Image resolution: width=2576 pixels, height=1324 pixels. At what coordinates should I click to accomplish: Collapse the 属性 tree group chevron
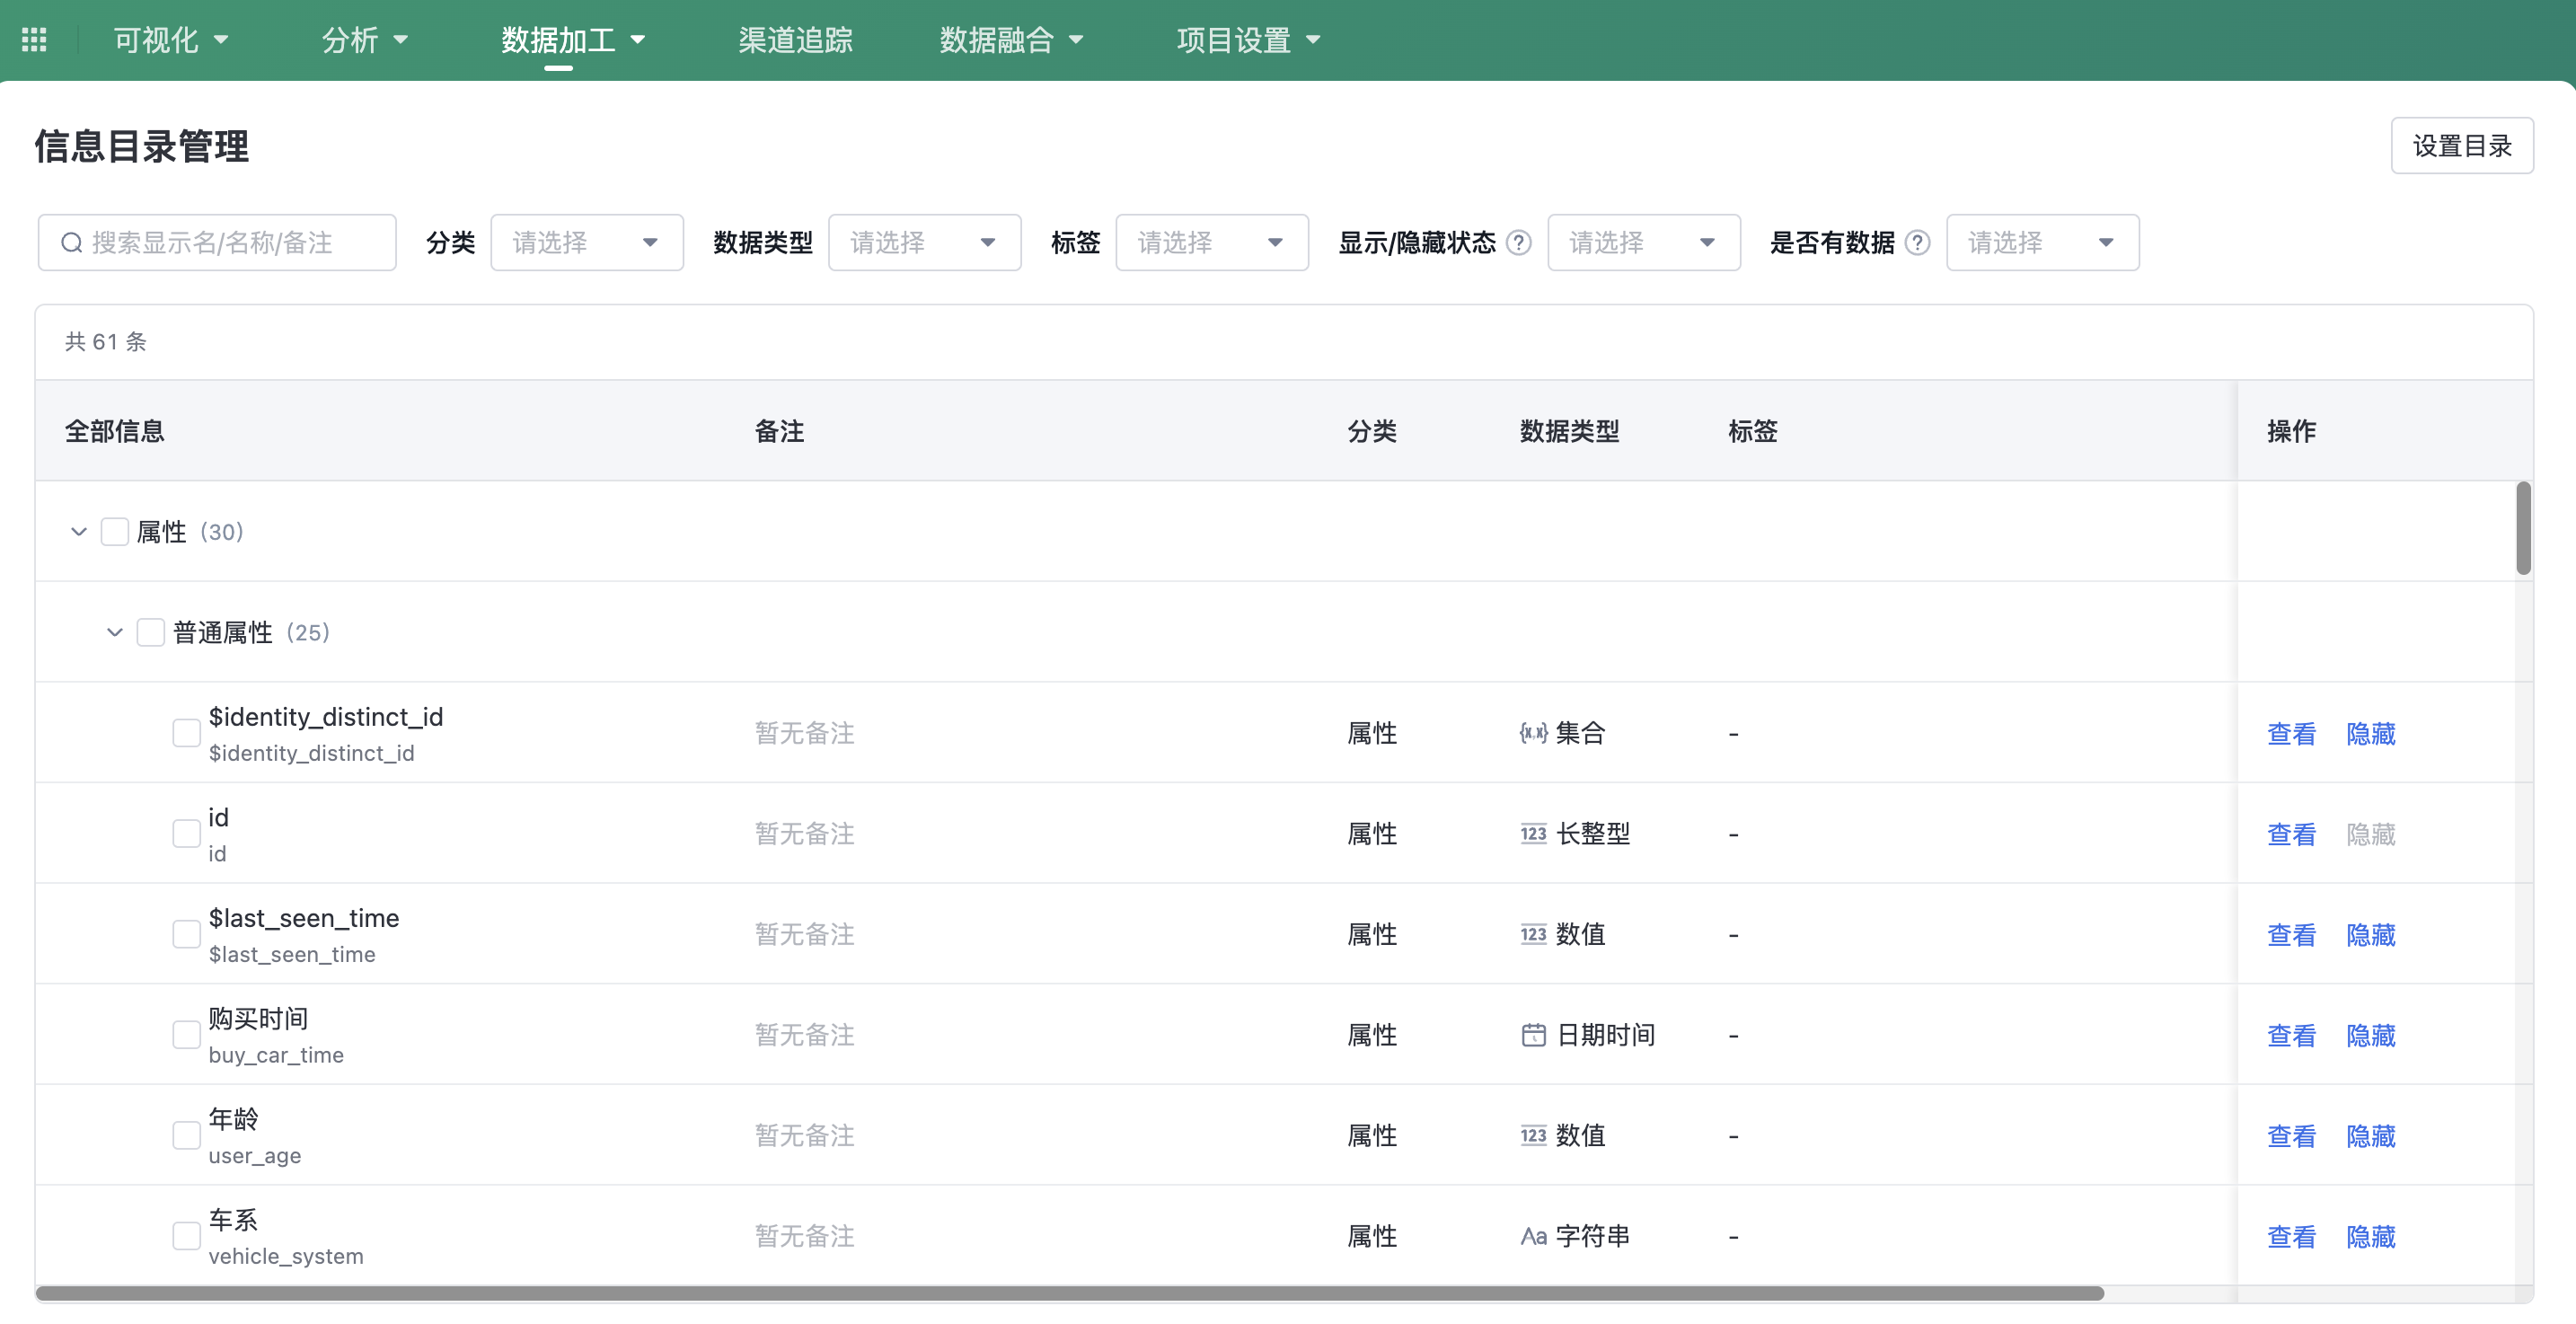[79, 532]
